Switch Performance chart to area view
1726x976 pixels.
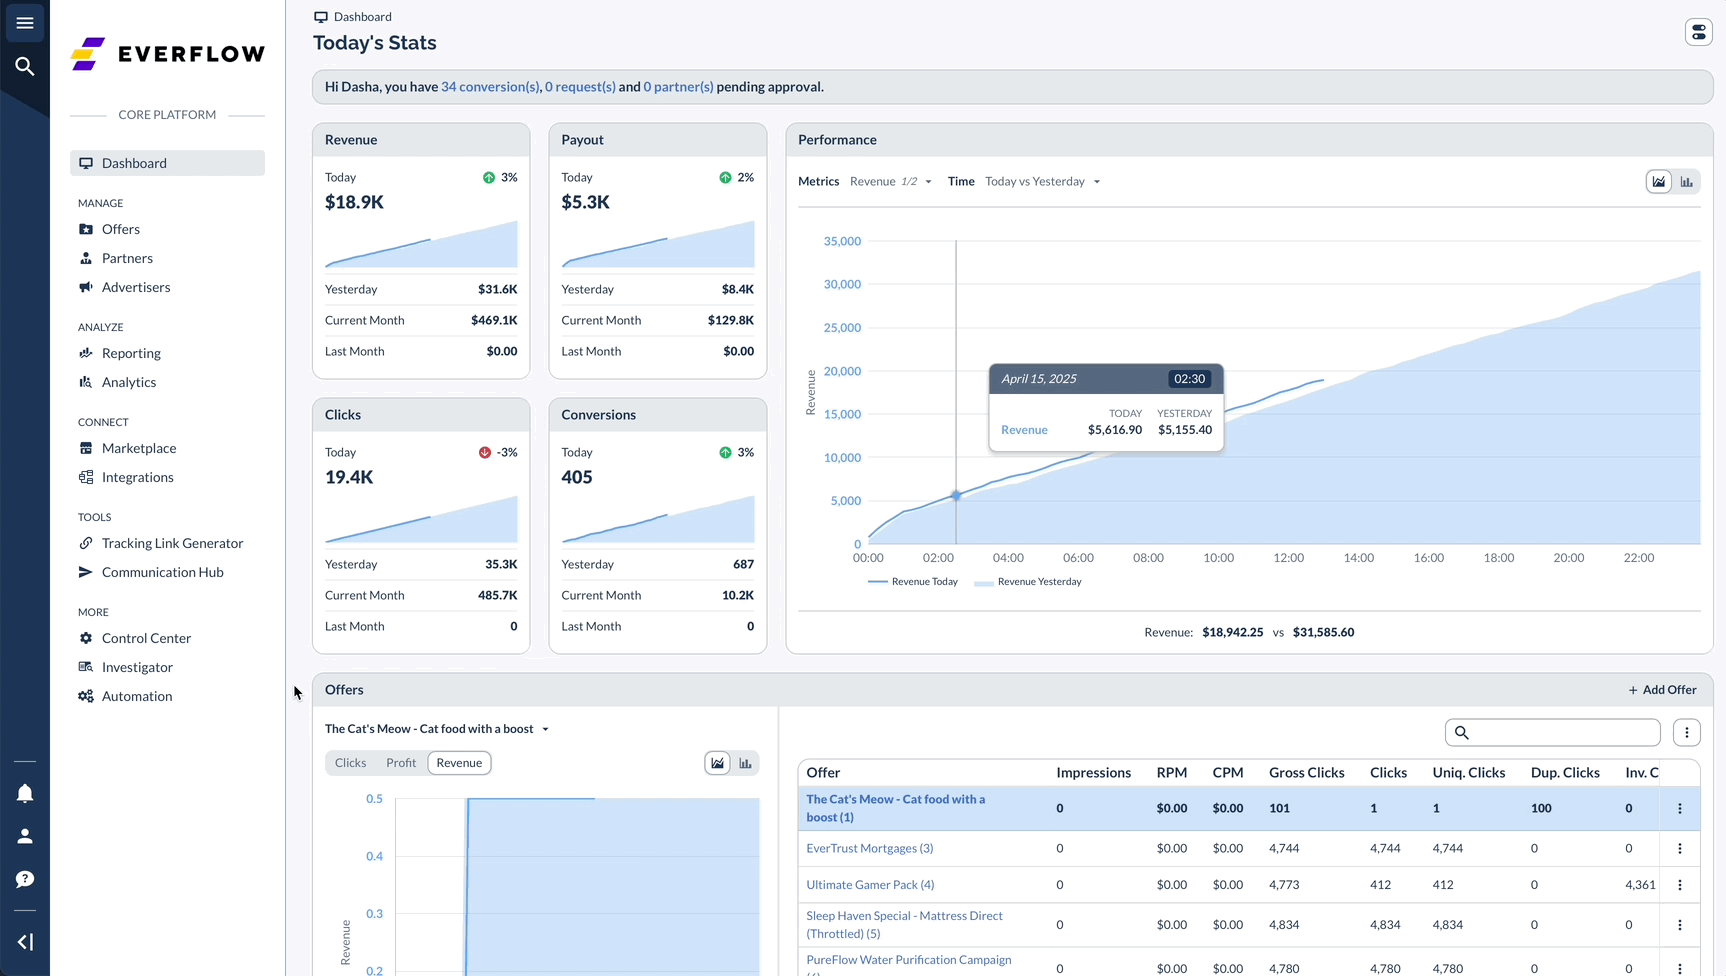click(x=1659, y=182)
